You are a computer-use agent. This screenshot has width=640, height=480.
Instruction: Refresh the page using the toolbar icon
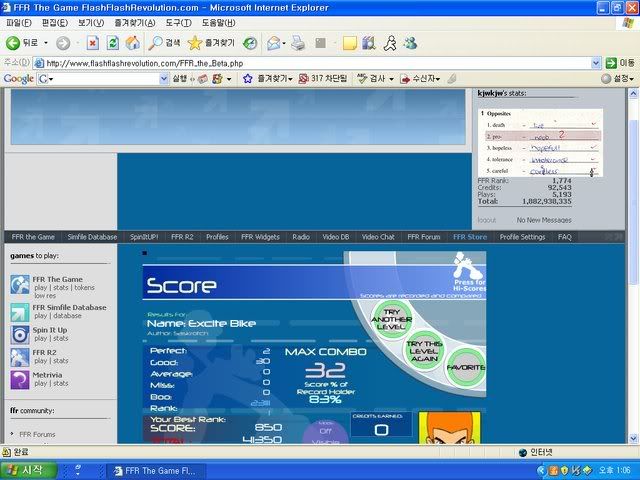click(x=113, y=43)
